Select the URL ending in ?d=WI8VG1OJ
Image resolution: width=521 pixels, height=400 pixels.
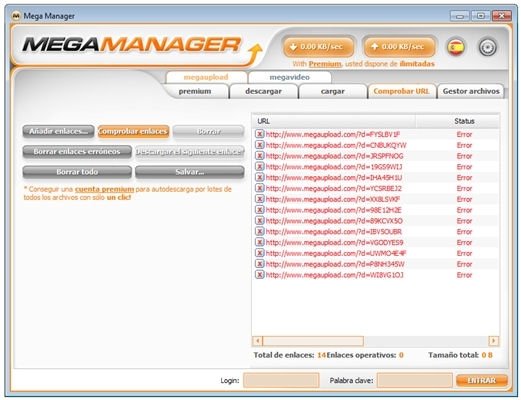(x=334, y=275)
